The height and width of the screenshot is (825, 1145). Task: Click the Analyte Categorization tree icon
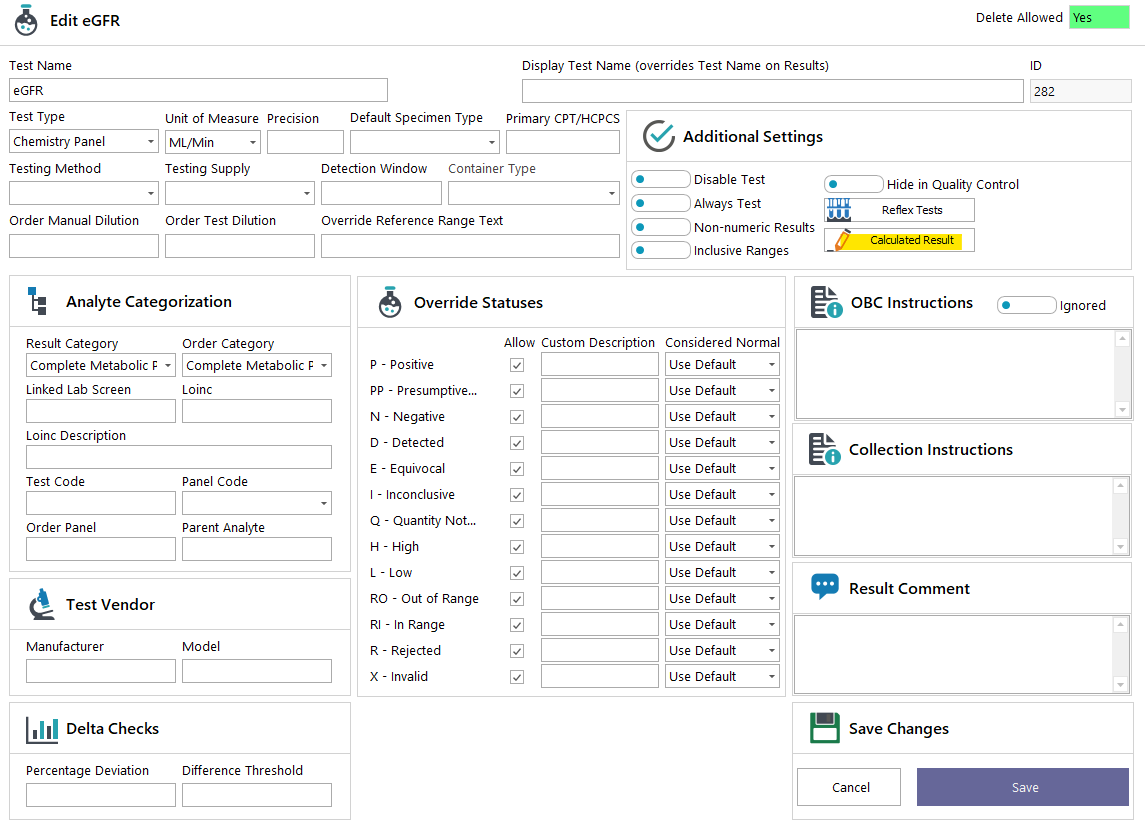click(x=37, y=302)
